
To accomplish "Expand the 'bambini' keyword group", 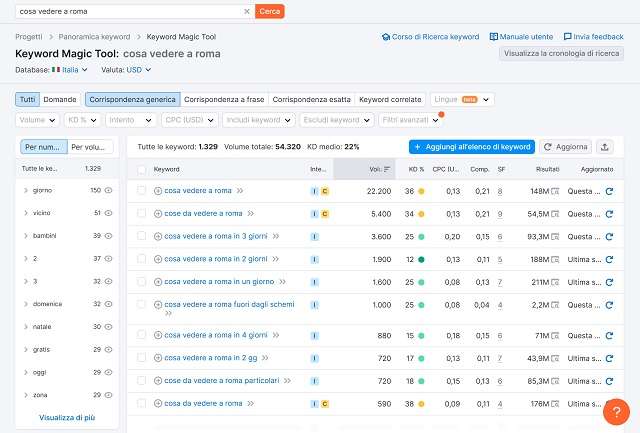I will [26, 235].
